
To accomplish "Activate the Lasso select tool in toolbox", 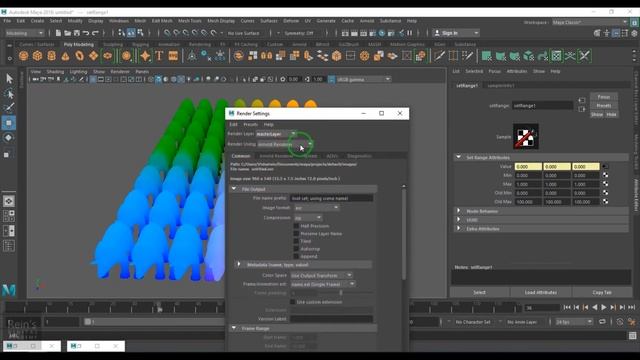I will pyautogui.click(x=9, y=94).
